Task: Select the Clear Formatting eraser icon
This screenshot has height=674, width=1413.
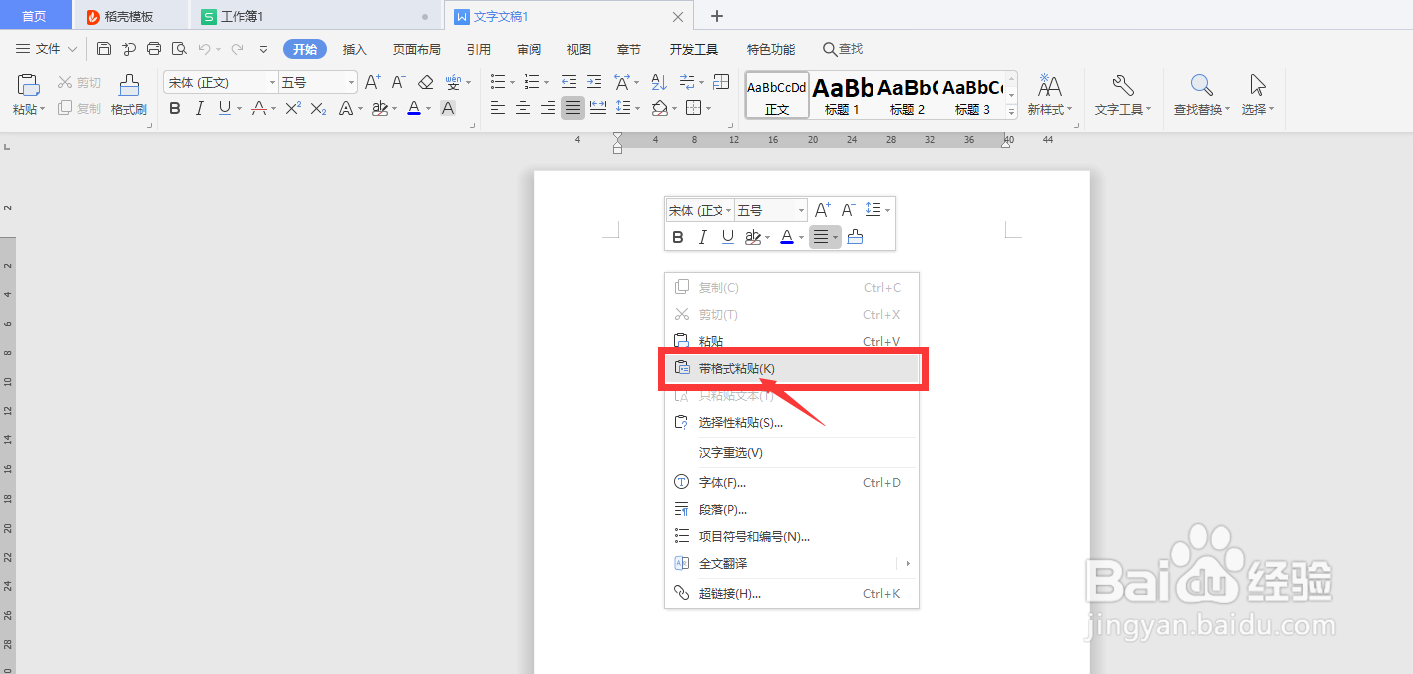Action: click(426, 82)
